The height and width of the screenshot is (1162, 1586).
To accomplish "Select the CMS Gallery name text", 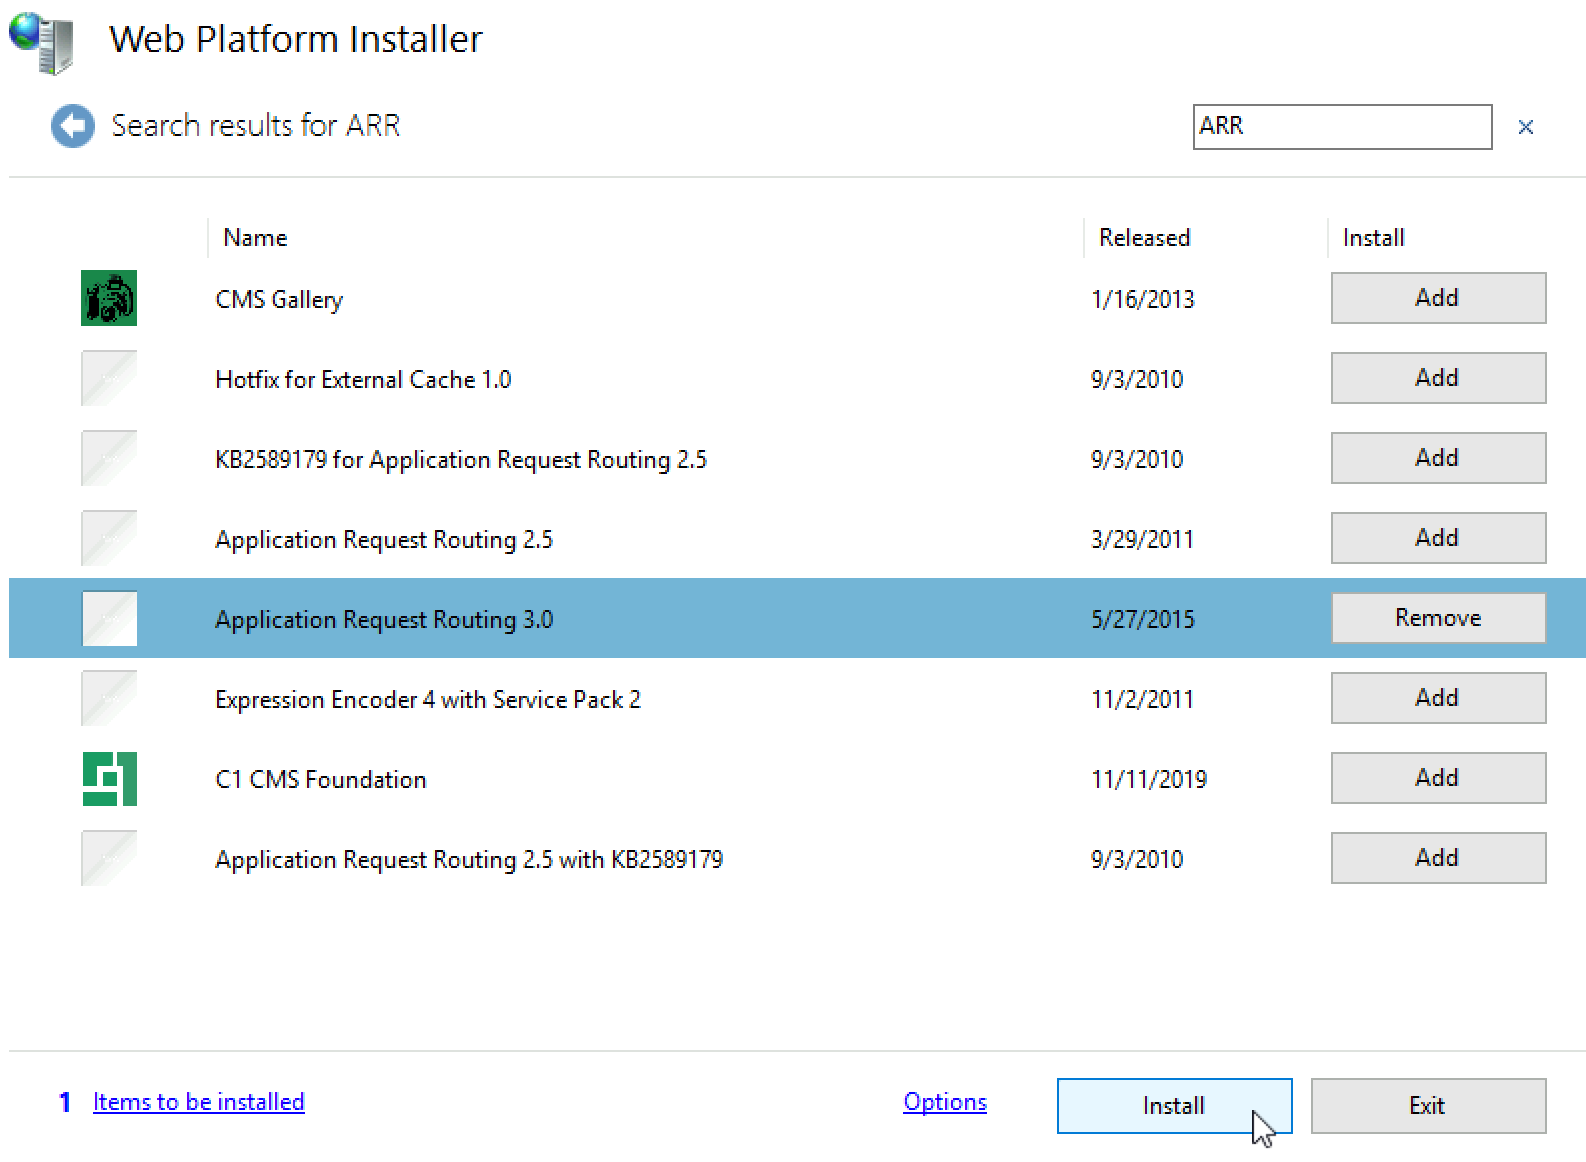I will pyautogui.click(x=279, y=299).
